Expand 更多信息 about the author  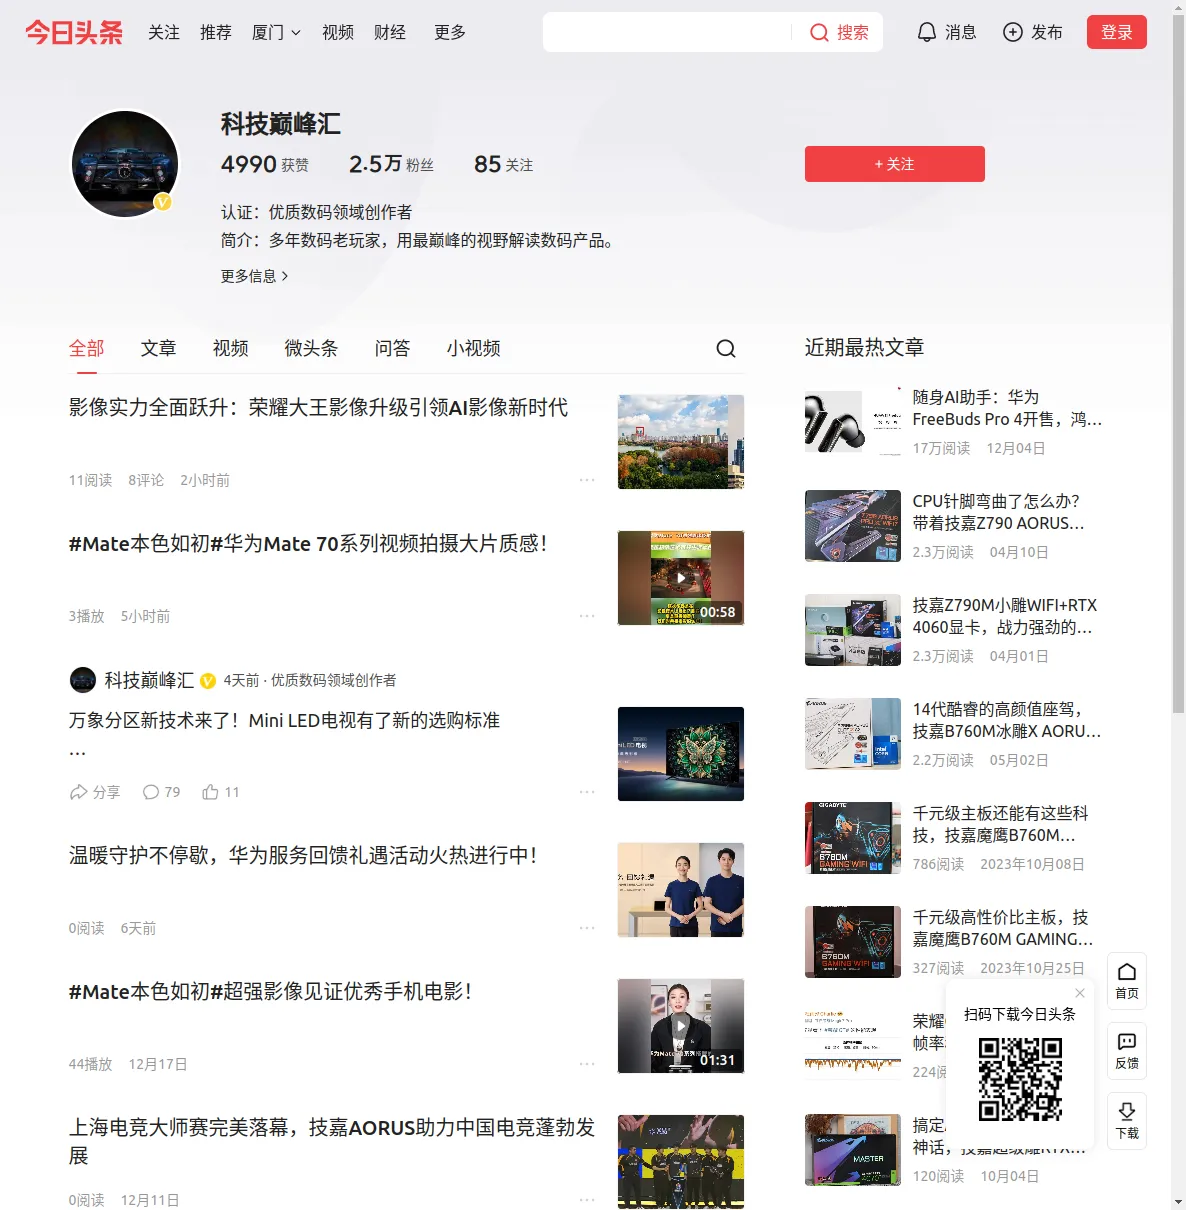click(255, 276)
